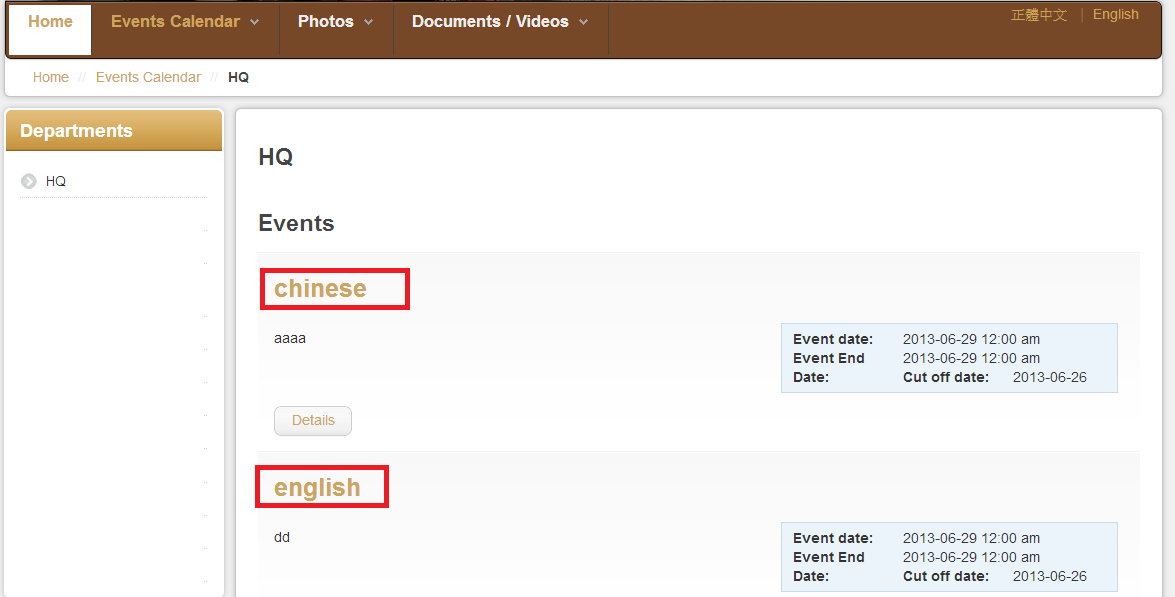Select the HQ breadcrumb item
Viewport: 1175px width, 597px height.
pos(238,77)
